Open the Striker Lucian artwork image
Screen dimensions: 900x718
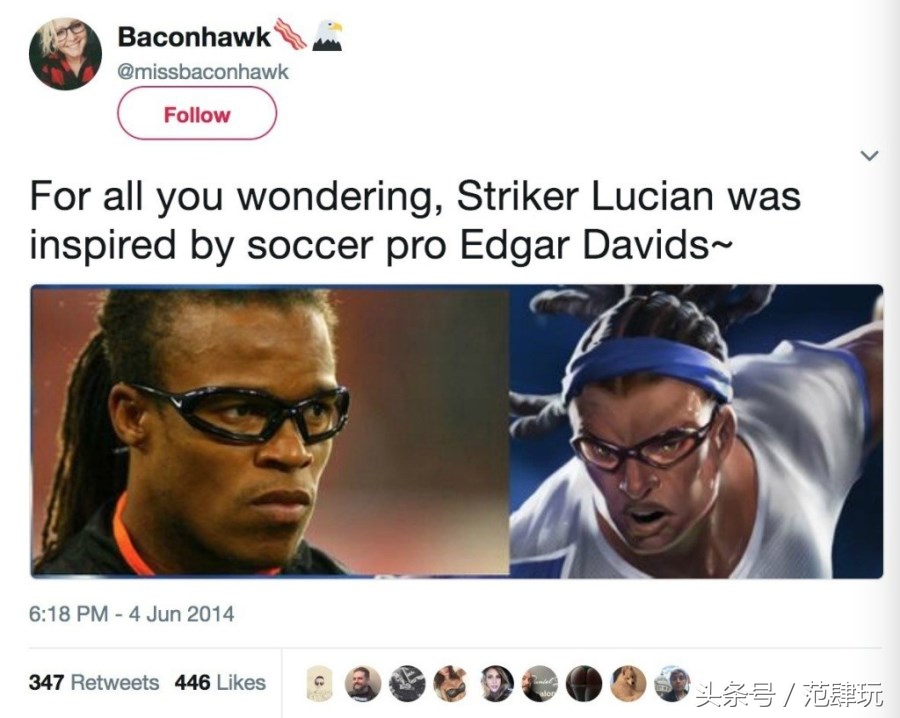pos(696,431)
